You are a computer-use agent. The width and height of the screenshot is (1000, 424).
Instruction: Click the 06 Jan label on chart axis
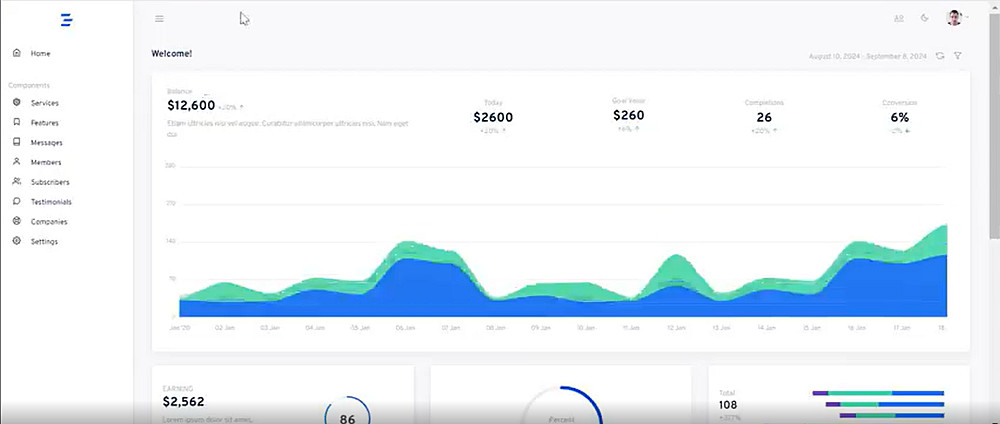point(404,328)
